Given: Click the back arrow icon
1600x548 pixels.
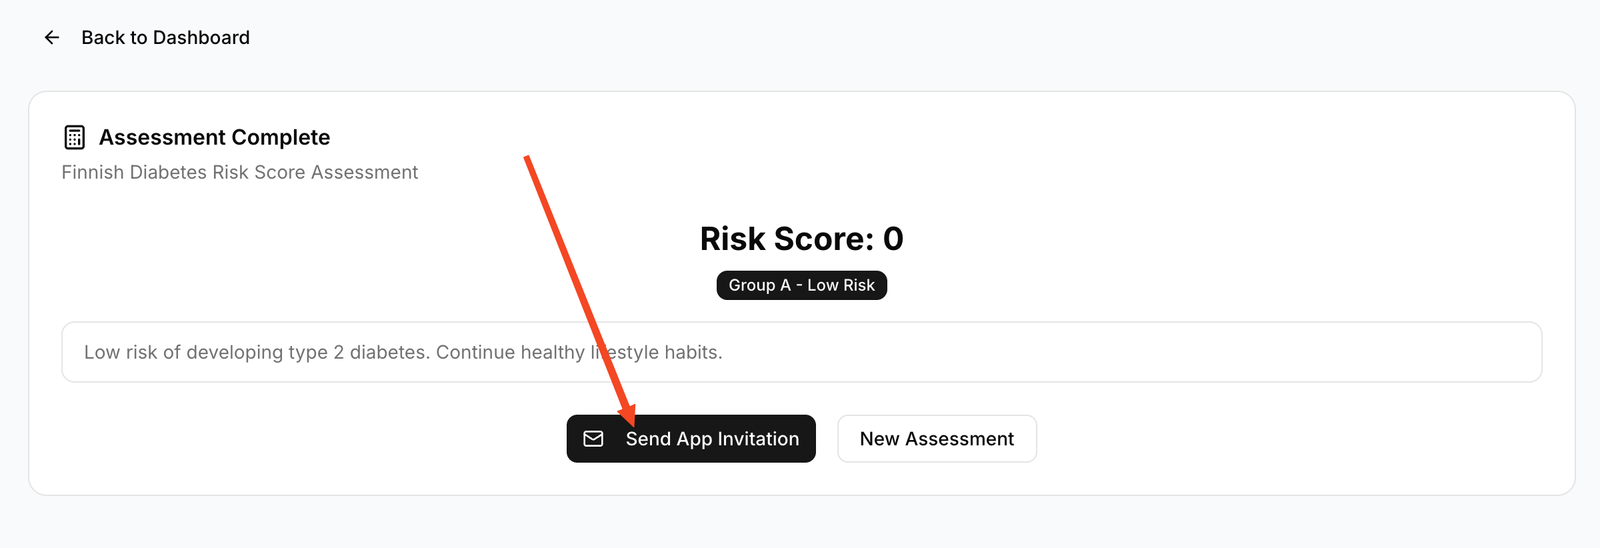Looking at the screenshot, I should click(x=52, y=38).
